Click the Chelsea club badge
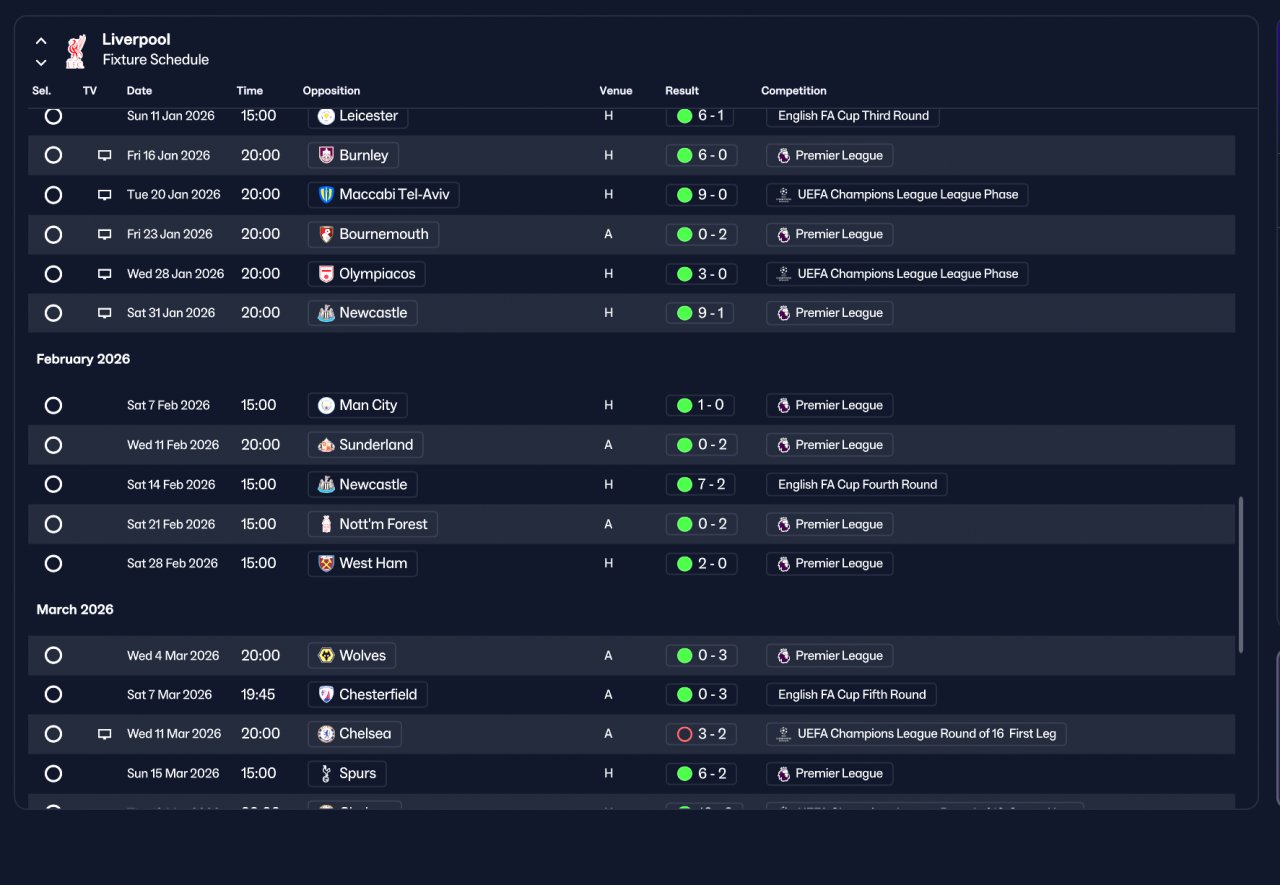 coord(325,734)
